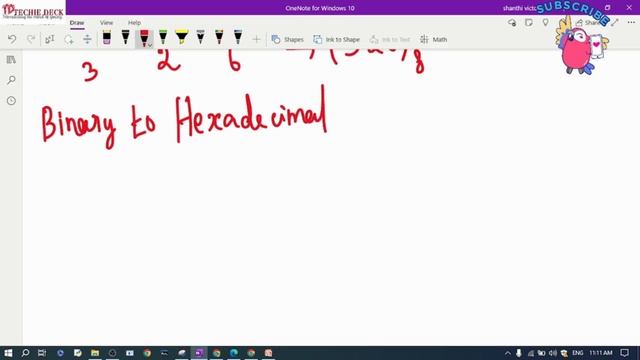The image size is (640, 360).
Task: Open recent notes clock icon
Action: coord(11,100)
